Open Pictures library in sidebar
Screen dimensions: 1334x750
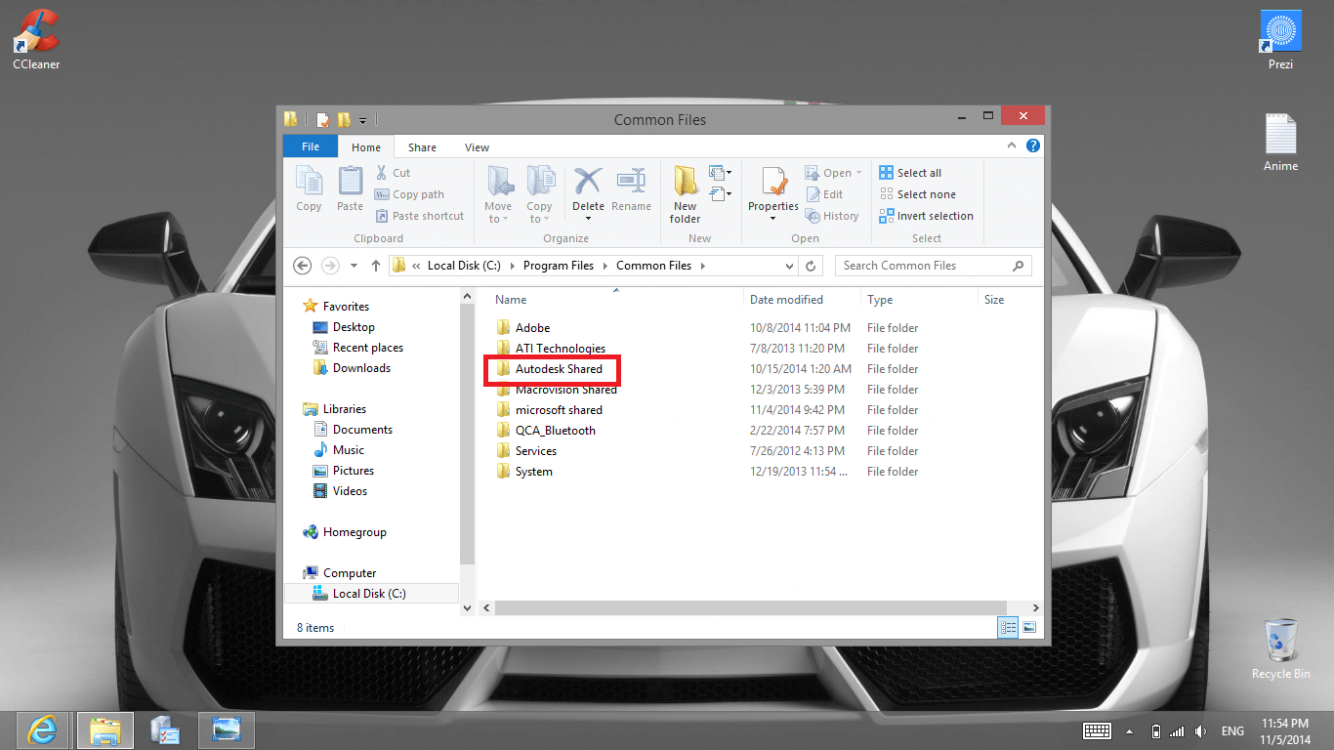(x=344, y=471)
